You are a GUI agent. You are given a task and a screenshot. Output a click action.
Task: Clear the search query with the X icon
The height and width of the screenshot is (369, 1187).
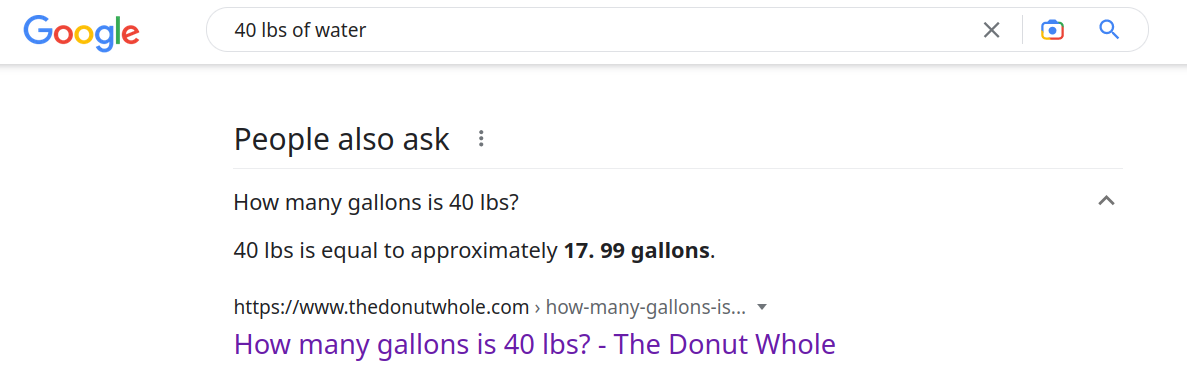pyautogui.click(x=991, y=30)
